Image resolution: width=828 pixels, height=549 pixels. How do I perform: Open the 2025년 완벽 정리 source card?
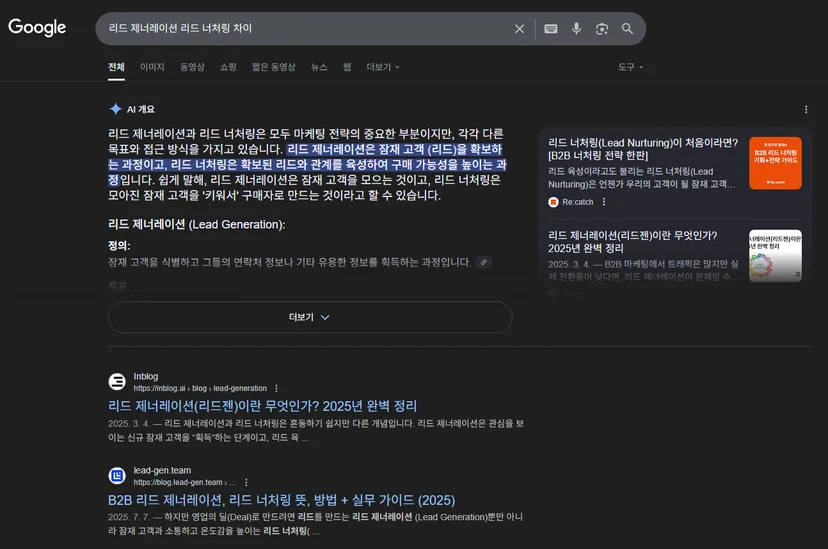[633, 242]
